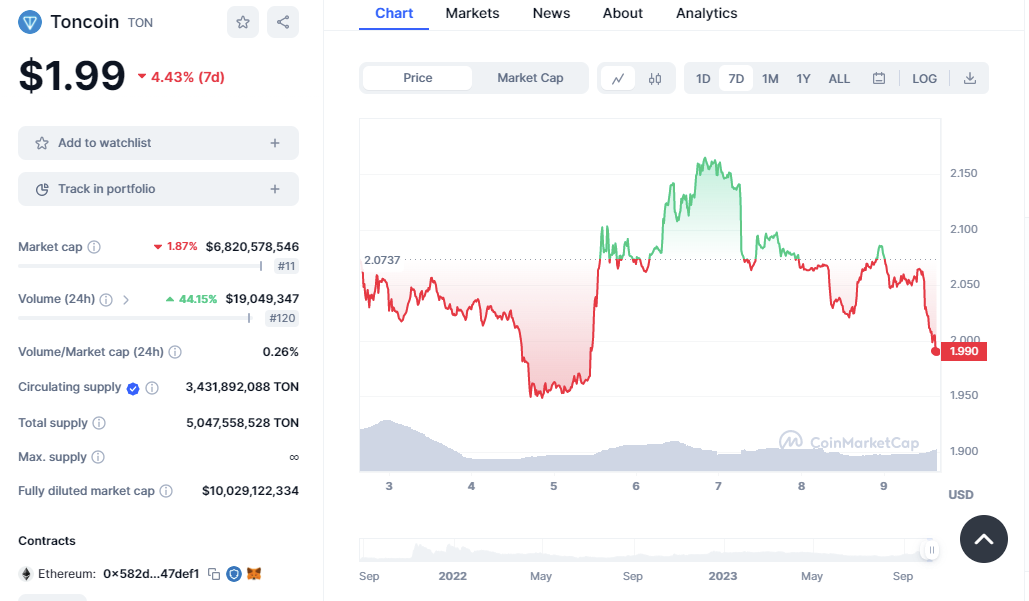
Task: Click the $1.99 price value
Action: 72,76
